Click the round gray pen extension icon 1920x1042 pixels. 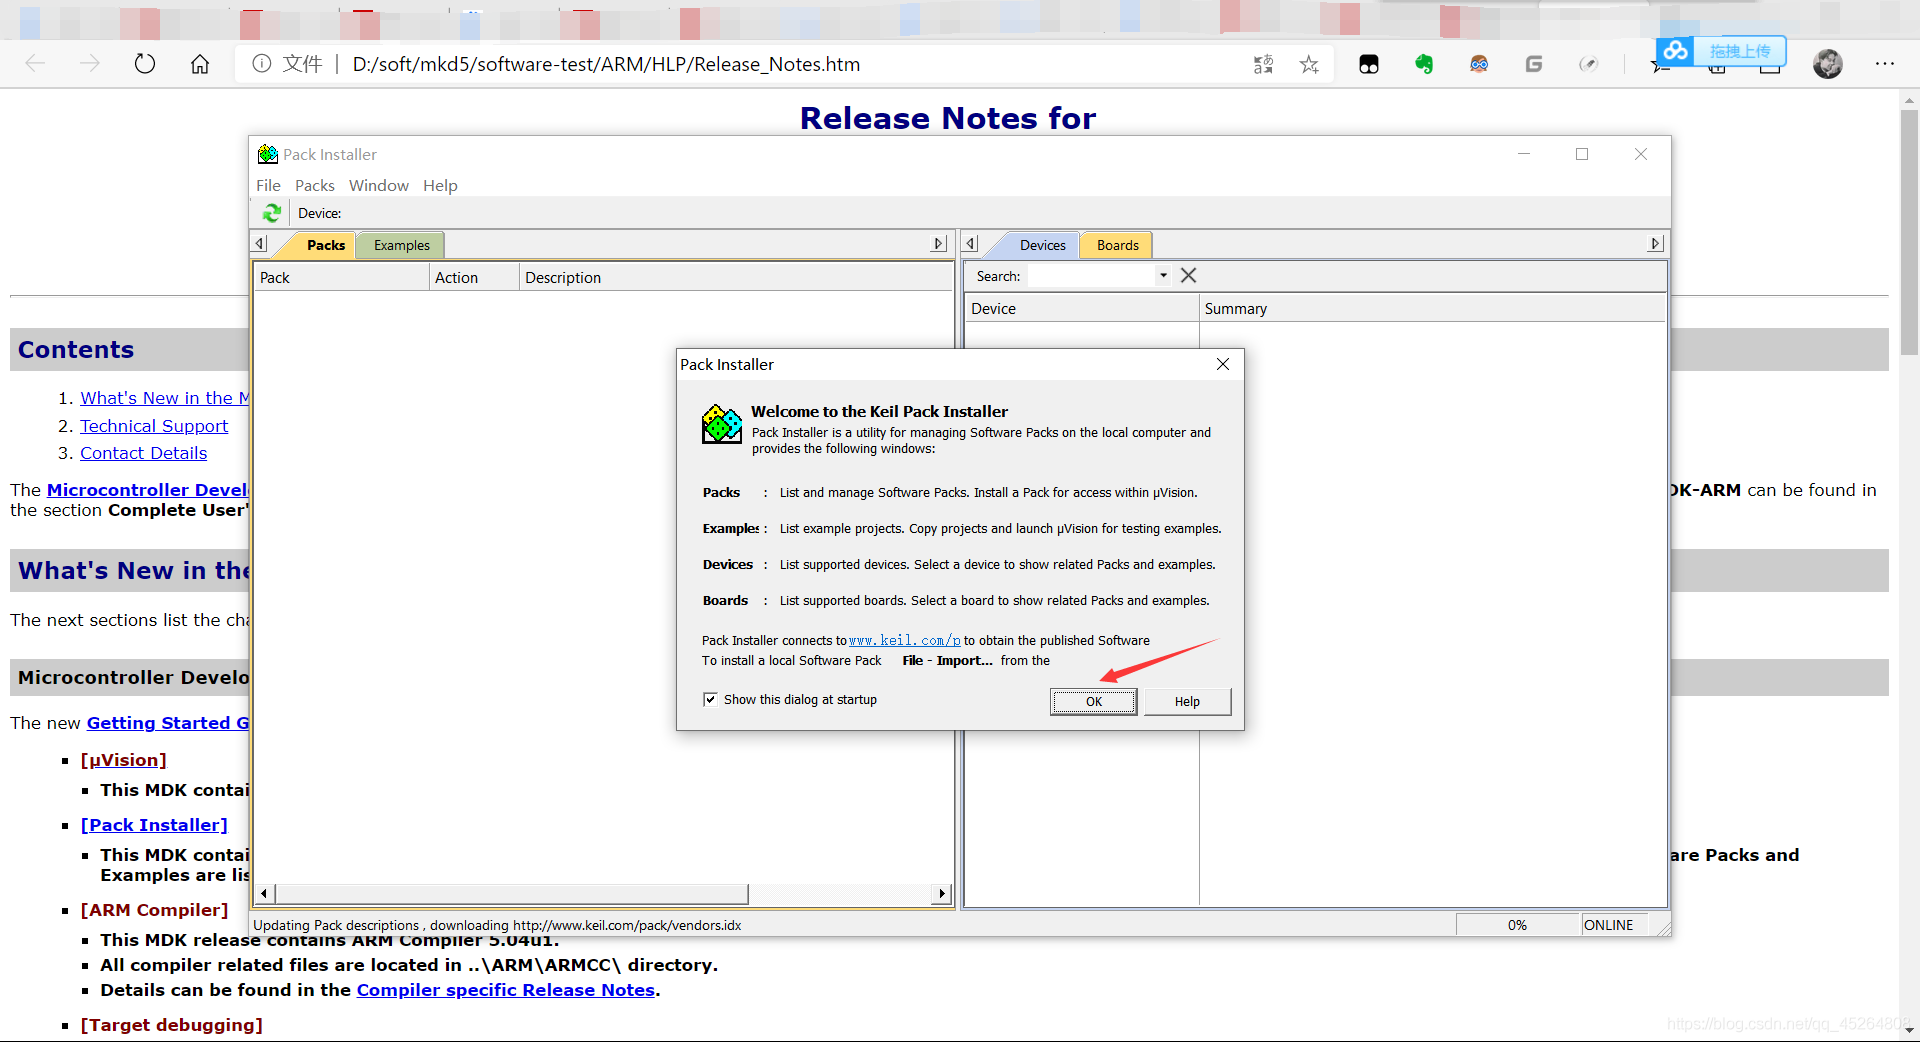pyautogui.click(x=1588, y=64)
